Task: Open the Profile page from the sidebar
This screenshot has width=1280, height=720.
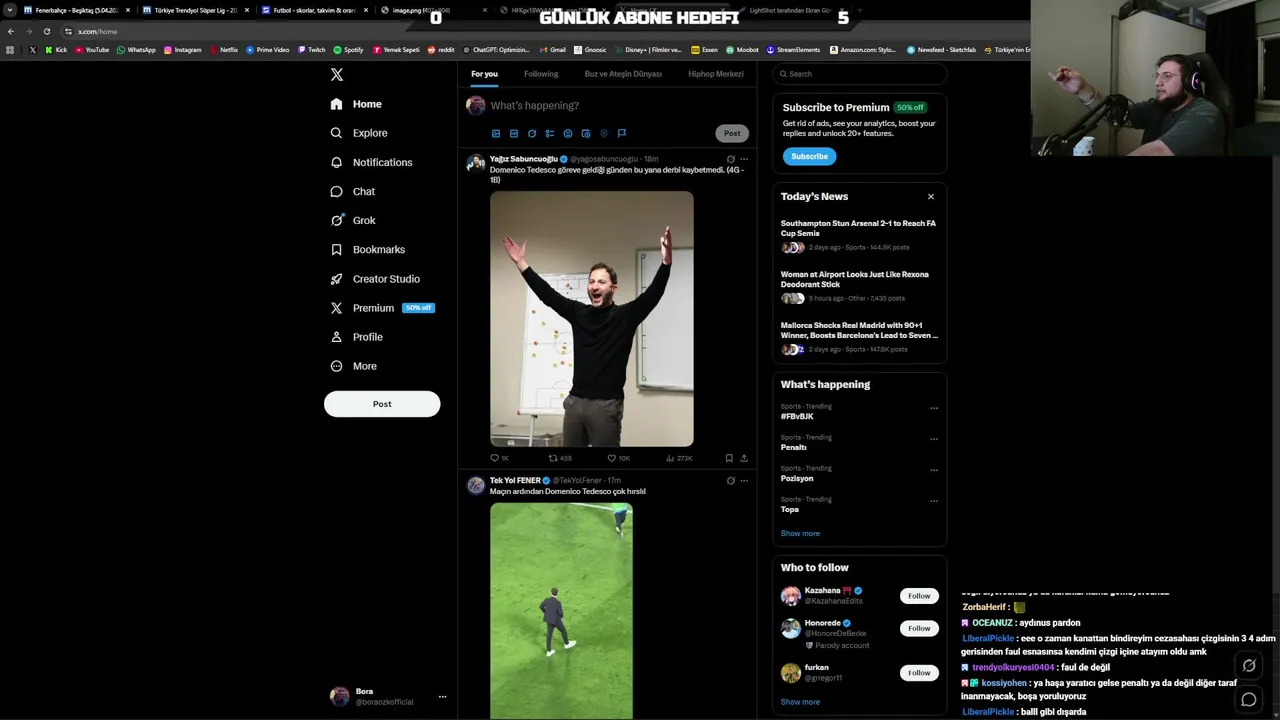Action: pos(356,337)
